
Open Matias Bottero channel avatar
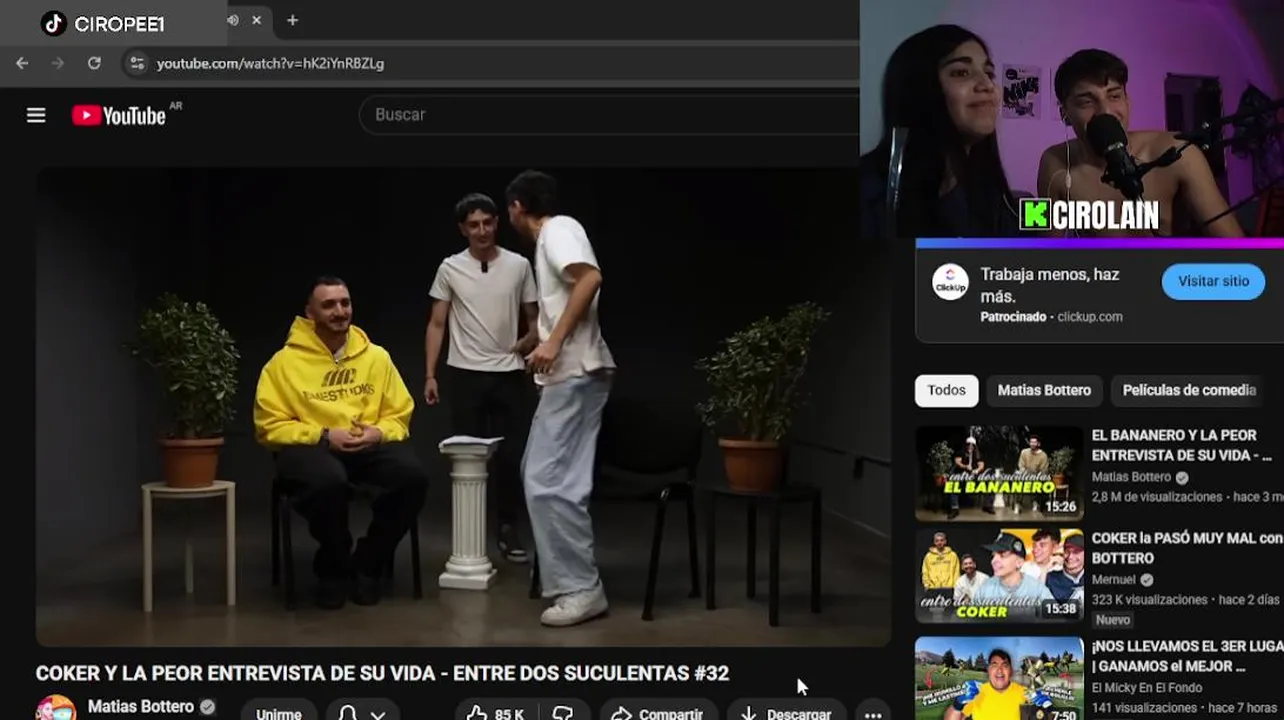[x=56, y=708]
